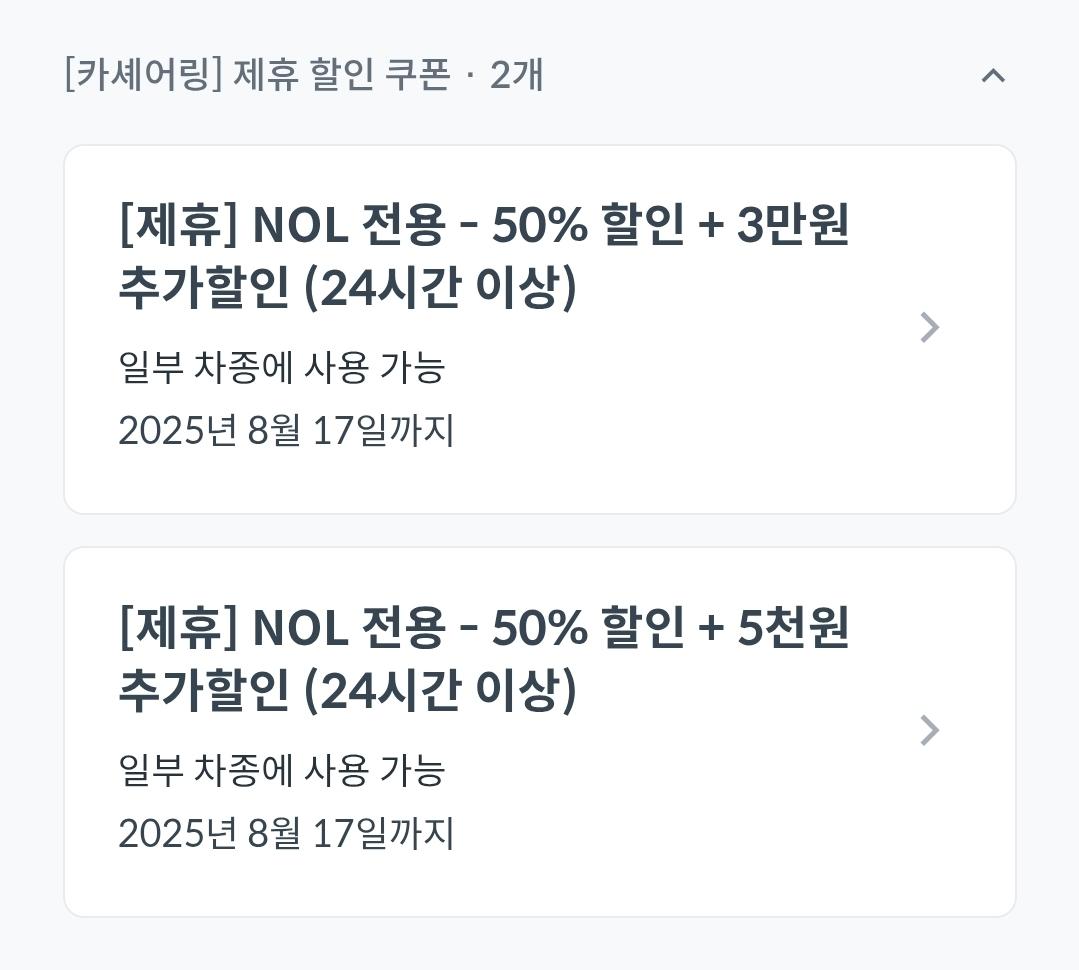Click the expiry date on 3만원 coupon
This screenshot has height=970, width=1079.
pyautogui.click(x=286, y=431)
